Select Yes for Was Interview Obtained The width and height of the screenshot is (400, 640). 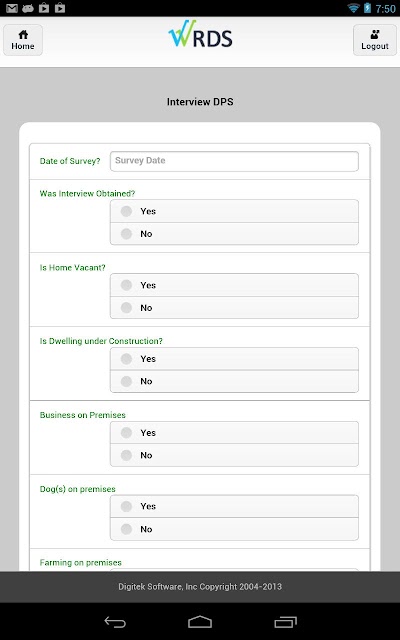pos(234,211)
